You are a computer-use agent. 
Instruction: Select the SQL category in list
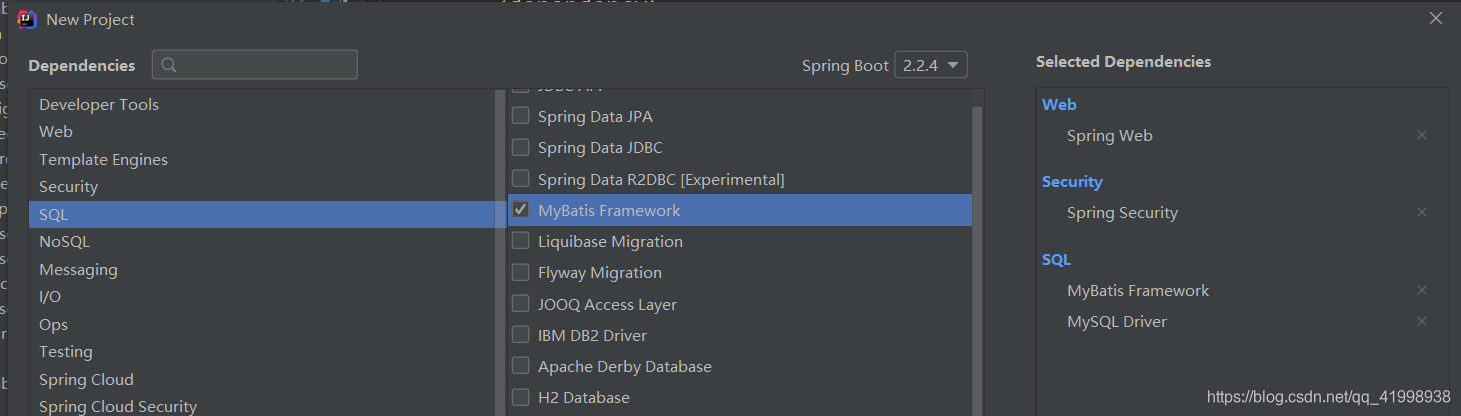[x=262, y=214]
